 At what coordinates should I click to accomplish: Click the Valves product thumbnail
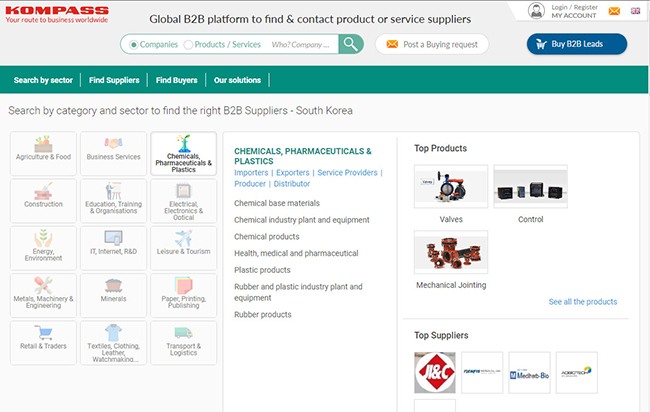[451, 186]
